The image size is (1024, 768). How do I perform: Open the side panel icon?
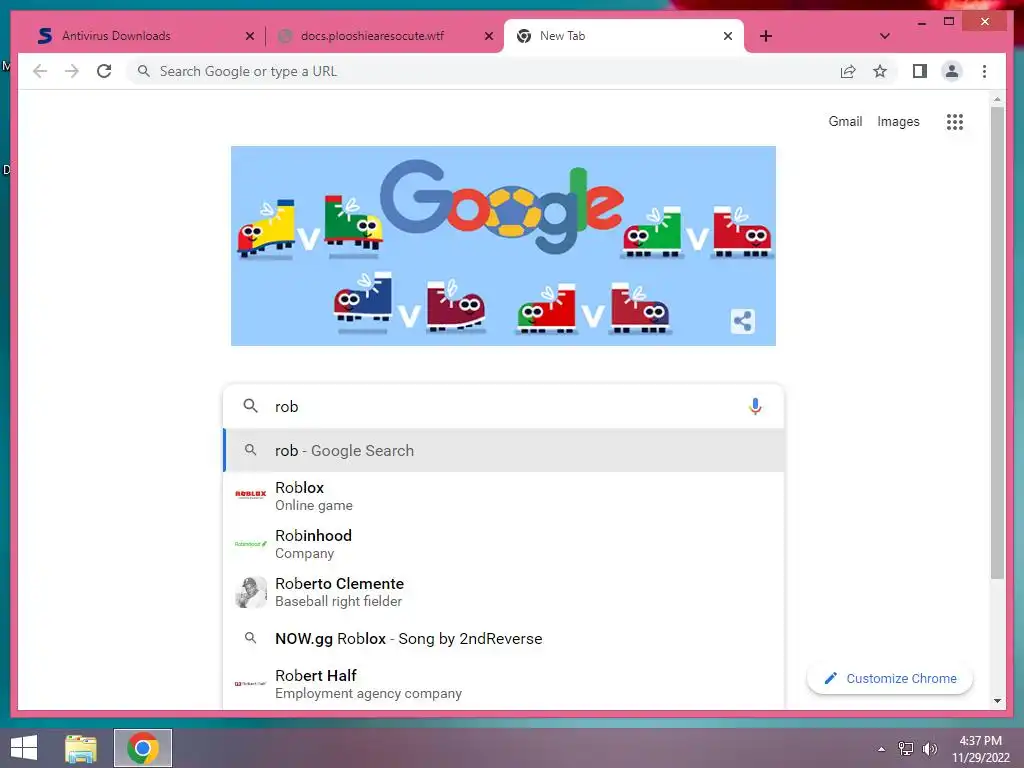coord(920,71)
